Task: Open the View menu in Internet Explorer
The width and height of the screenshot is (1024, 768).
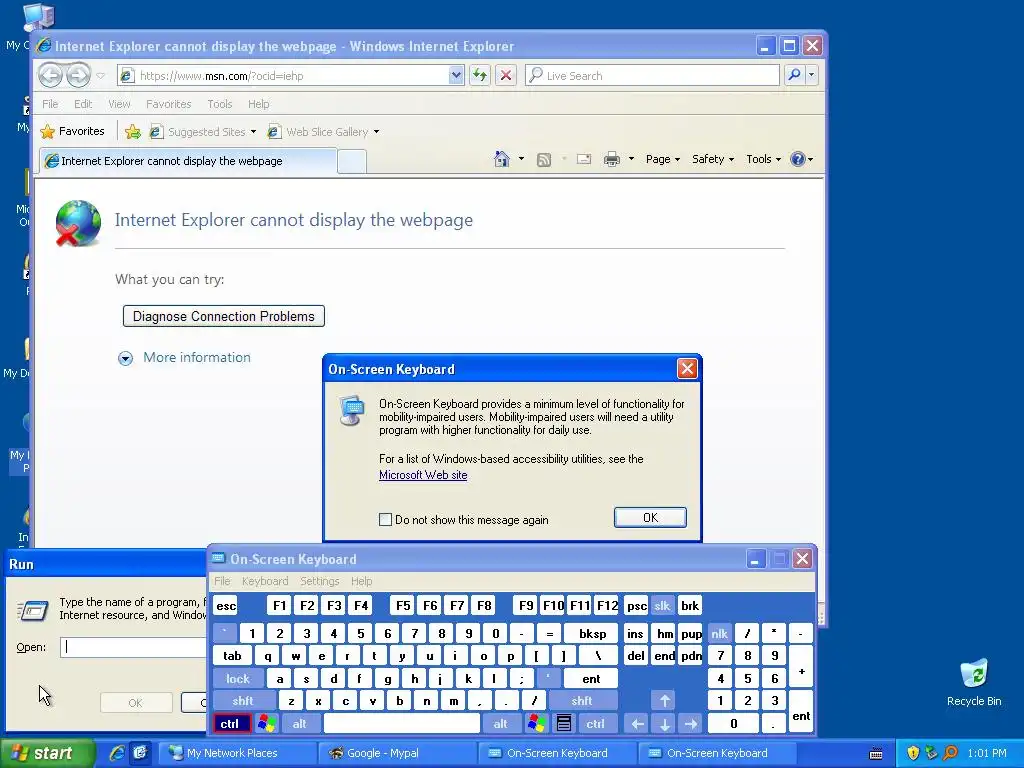Action: click(120, 104)
